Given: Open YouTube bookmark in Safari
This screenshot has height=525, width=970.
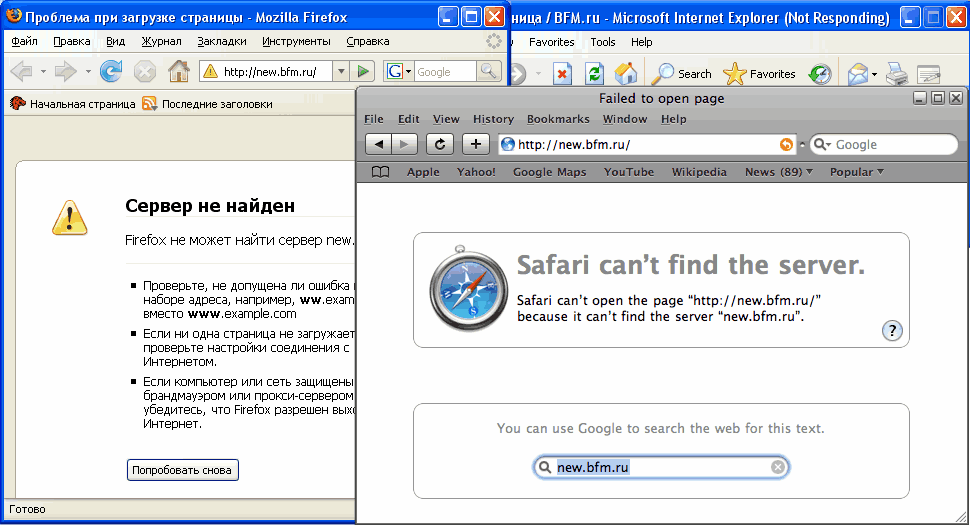Looking at the screenshot, I should click(629, 172).
